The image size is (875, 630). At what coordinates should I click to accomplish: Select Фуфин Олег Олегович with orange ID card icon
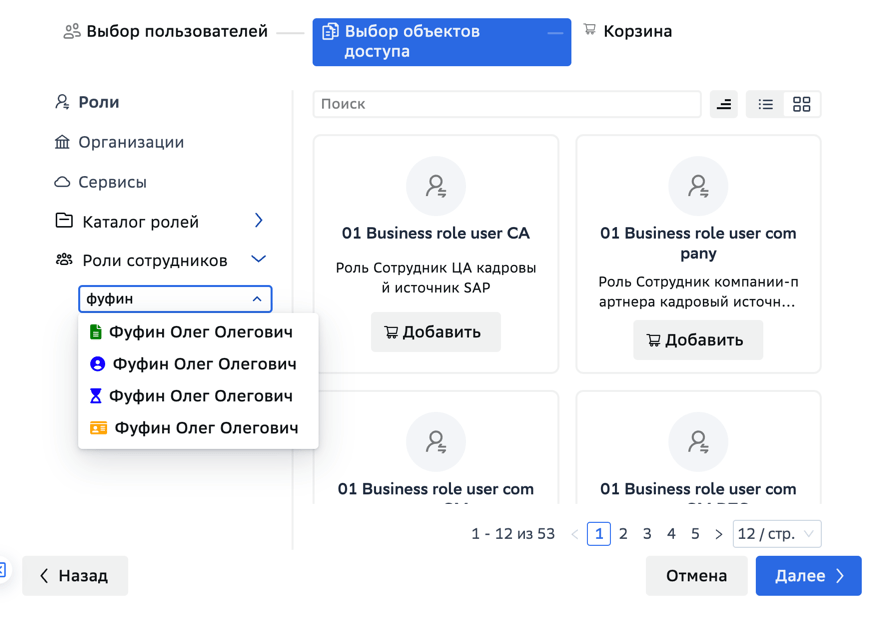(198, 428)
